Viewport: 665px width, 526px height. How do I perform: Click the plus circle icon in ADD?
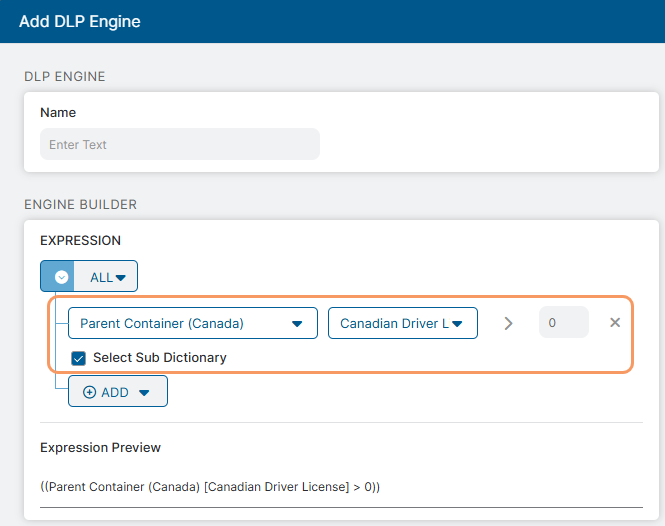coord(89,392)
